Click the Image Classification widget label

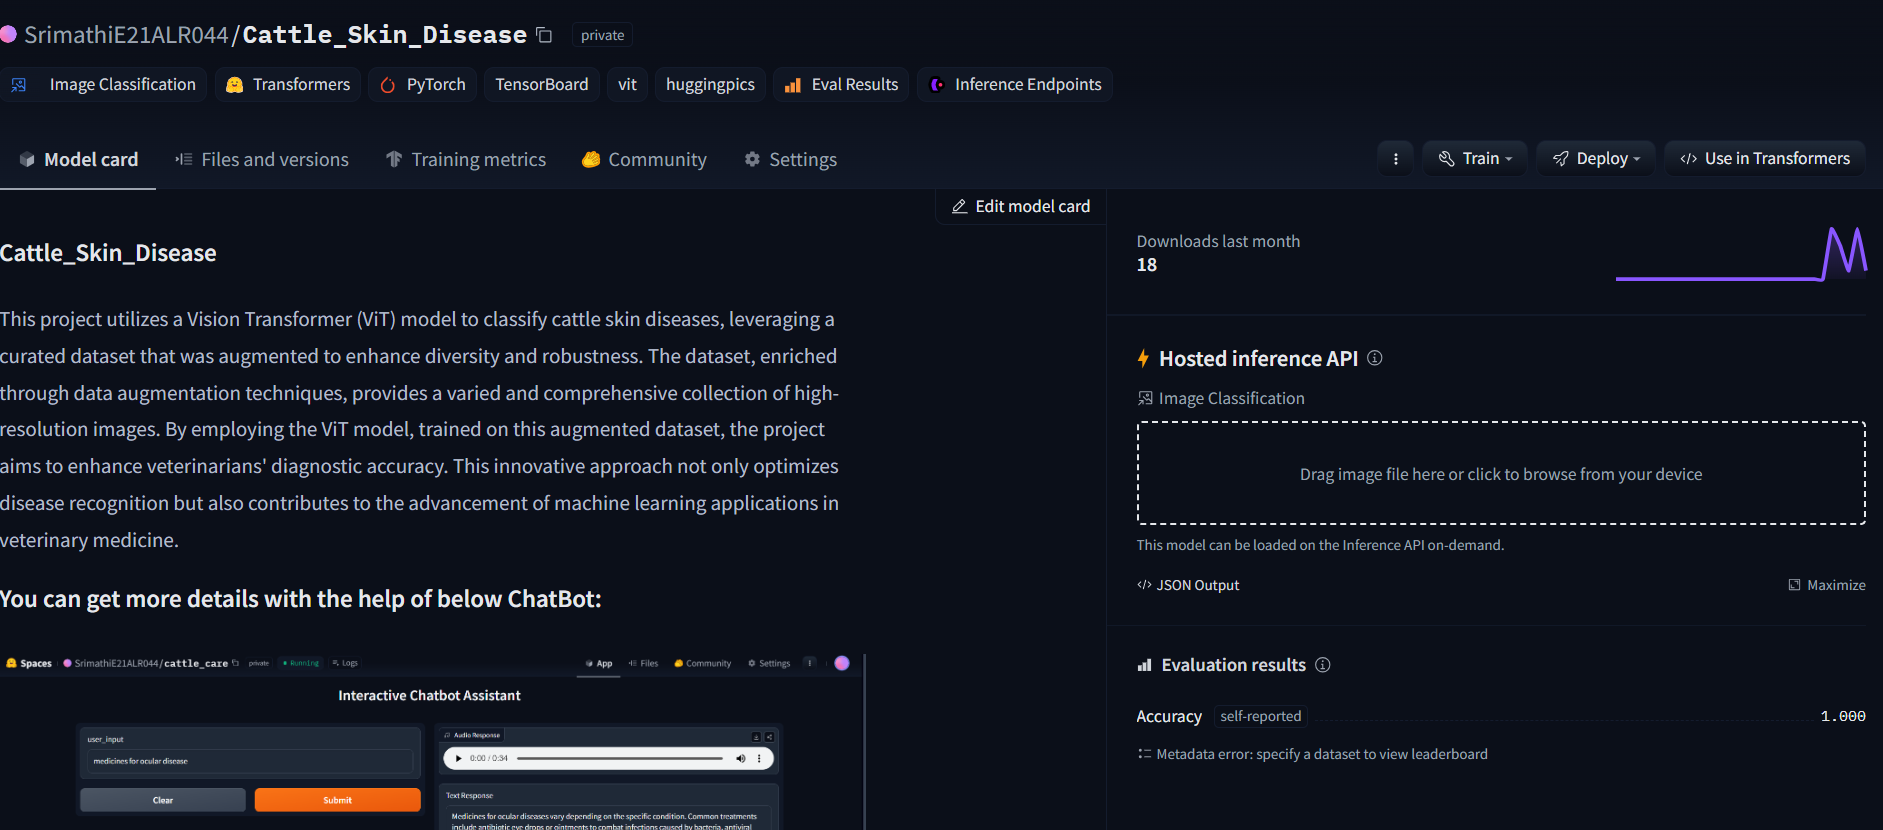pyautogui.click(x=1221, y=398)
